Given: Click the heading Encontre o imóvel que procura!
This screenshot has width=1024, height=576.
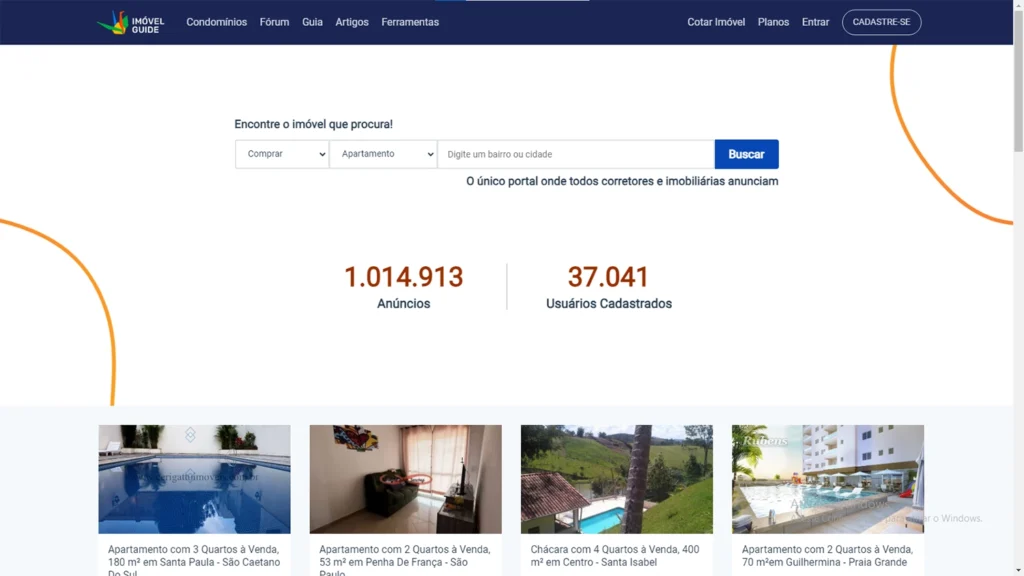Looking at the screenshot, I should pos(313,124).
